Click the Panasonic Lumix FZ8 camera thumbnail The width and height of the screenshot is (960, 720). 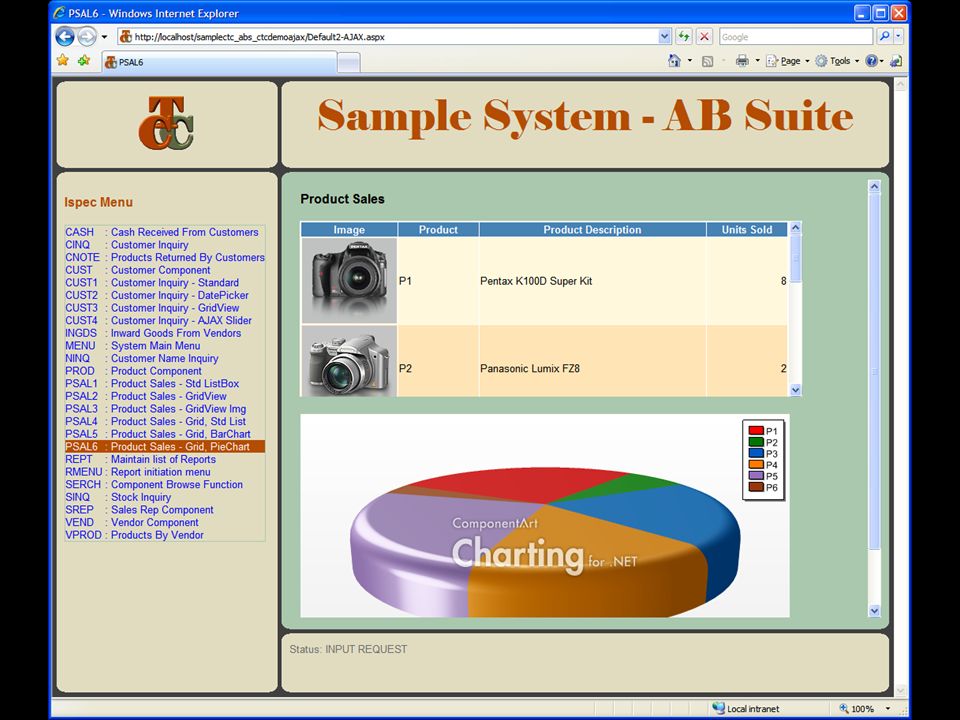pyautogui.click(x=349, y=362)
